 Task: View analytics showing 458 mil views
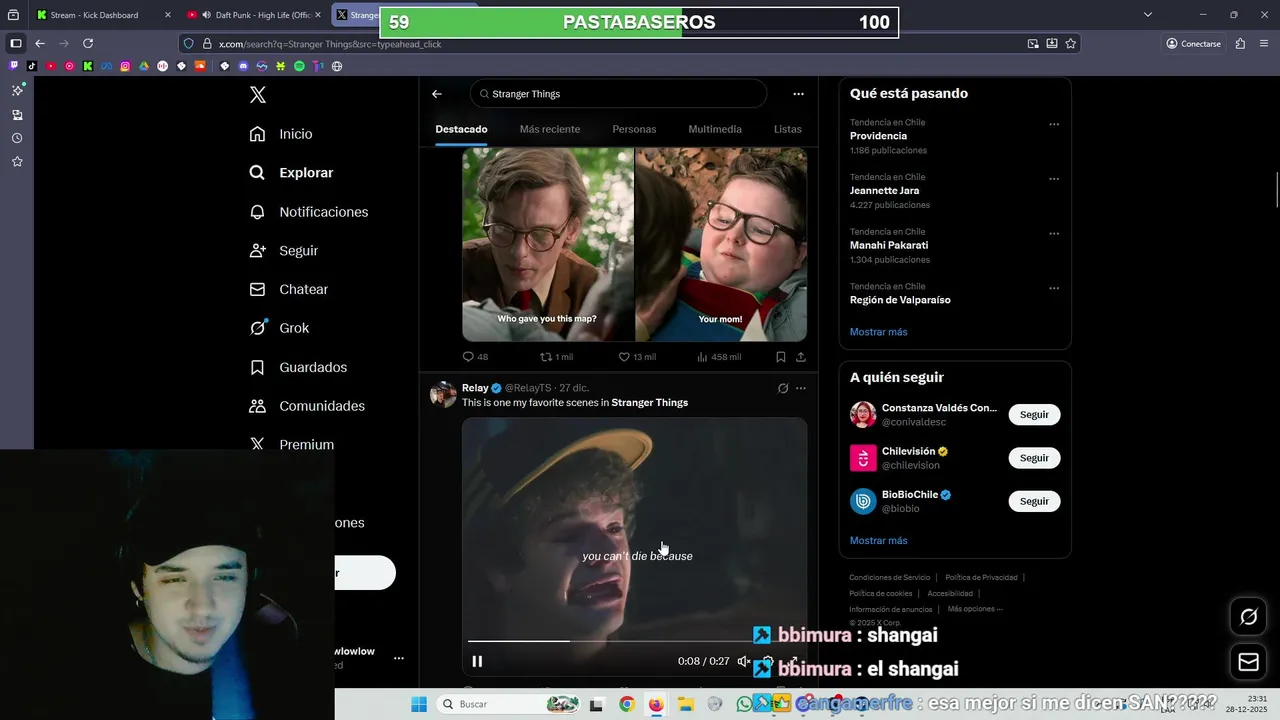coord(718,357)
